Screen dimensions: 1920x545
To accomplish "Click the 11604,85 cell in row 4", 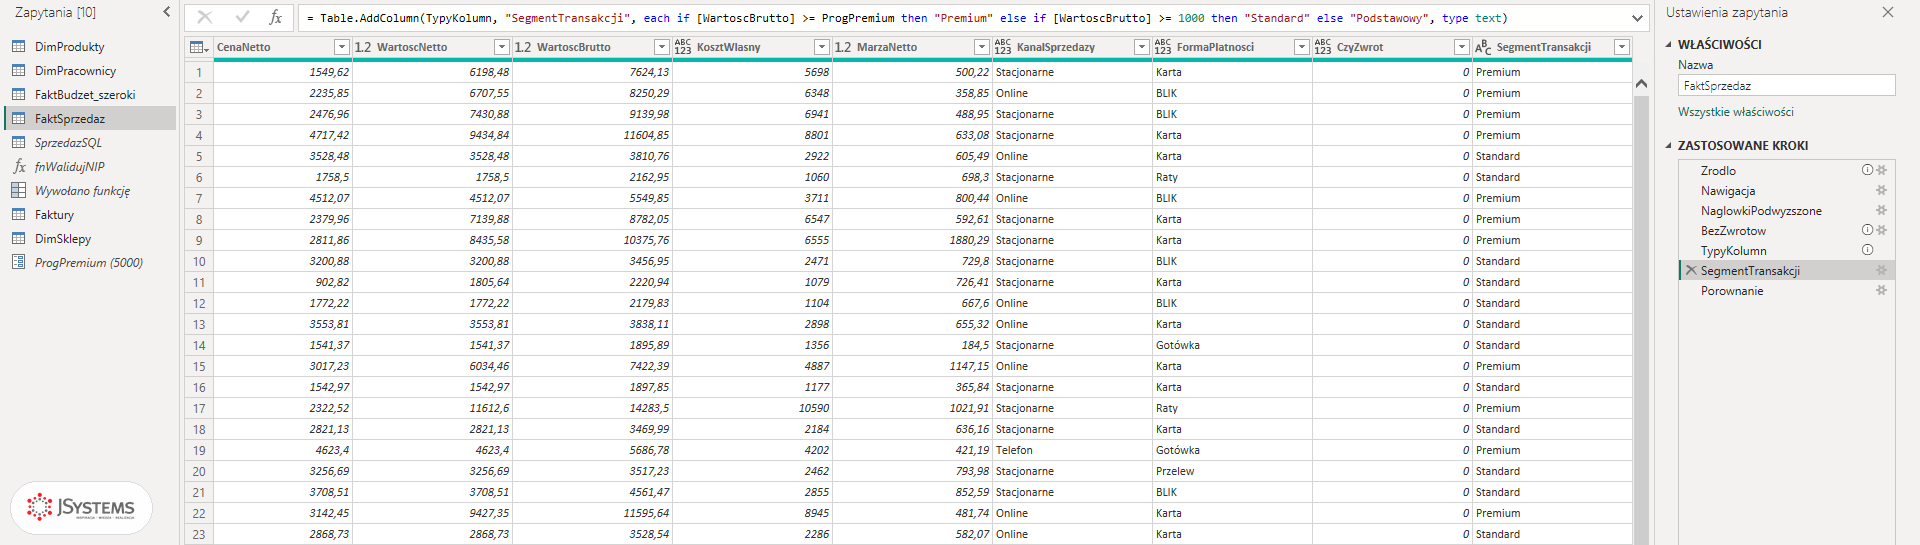I will tap(592, 135).
